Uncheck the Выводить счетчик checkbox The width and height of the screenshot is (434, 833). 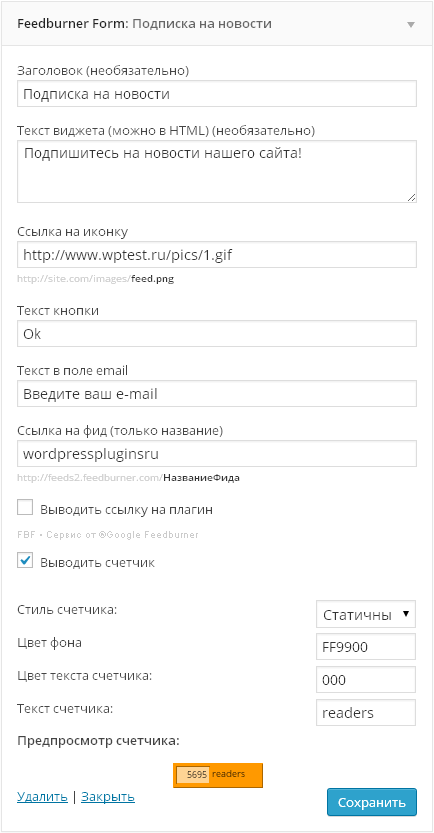coord(25,560)
